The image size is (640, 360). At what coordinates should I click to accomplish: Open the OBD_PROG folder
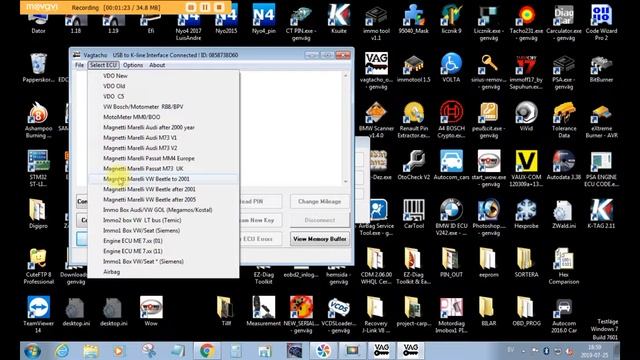[526, 312]
